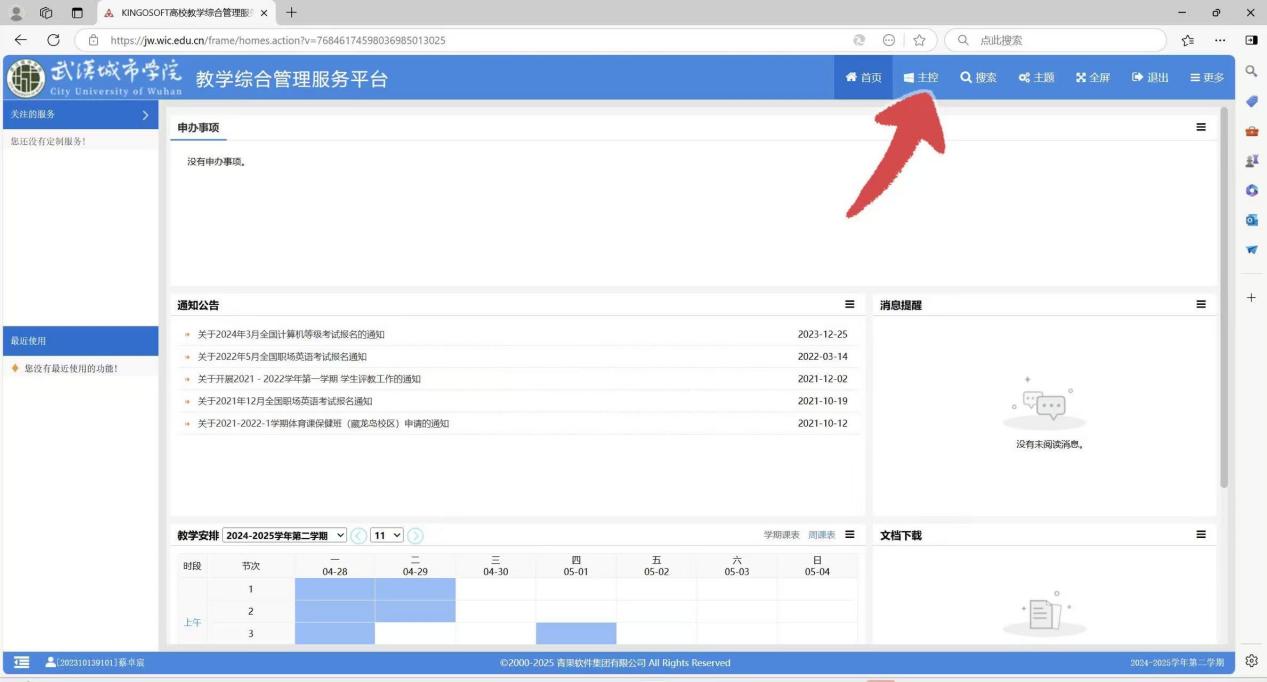Click the 退出 logout icon
The height and width of the screenshot is (682, 1267).
[1138, 78]
